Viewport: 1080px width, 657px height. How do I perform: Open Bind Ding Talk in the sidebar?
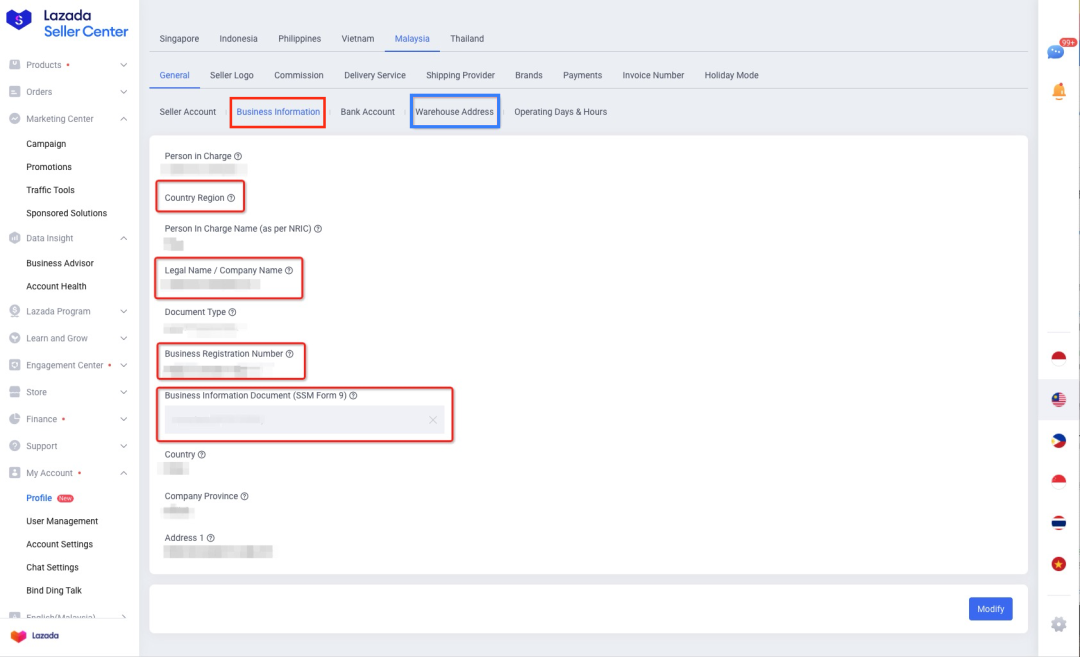pyautogui.click(x=54, y=590)
